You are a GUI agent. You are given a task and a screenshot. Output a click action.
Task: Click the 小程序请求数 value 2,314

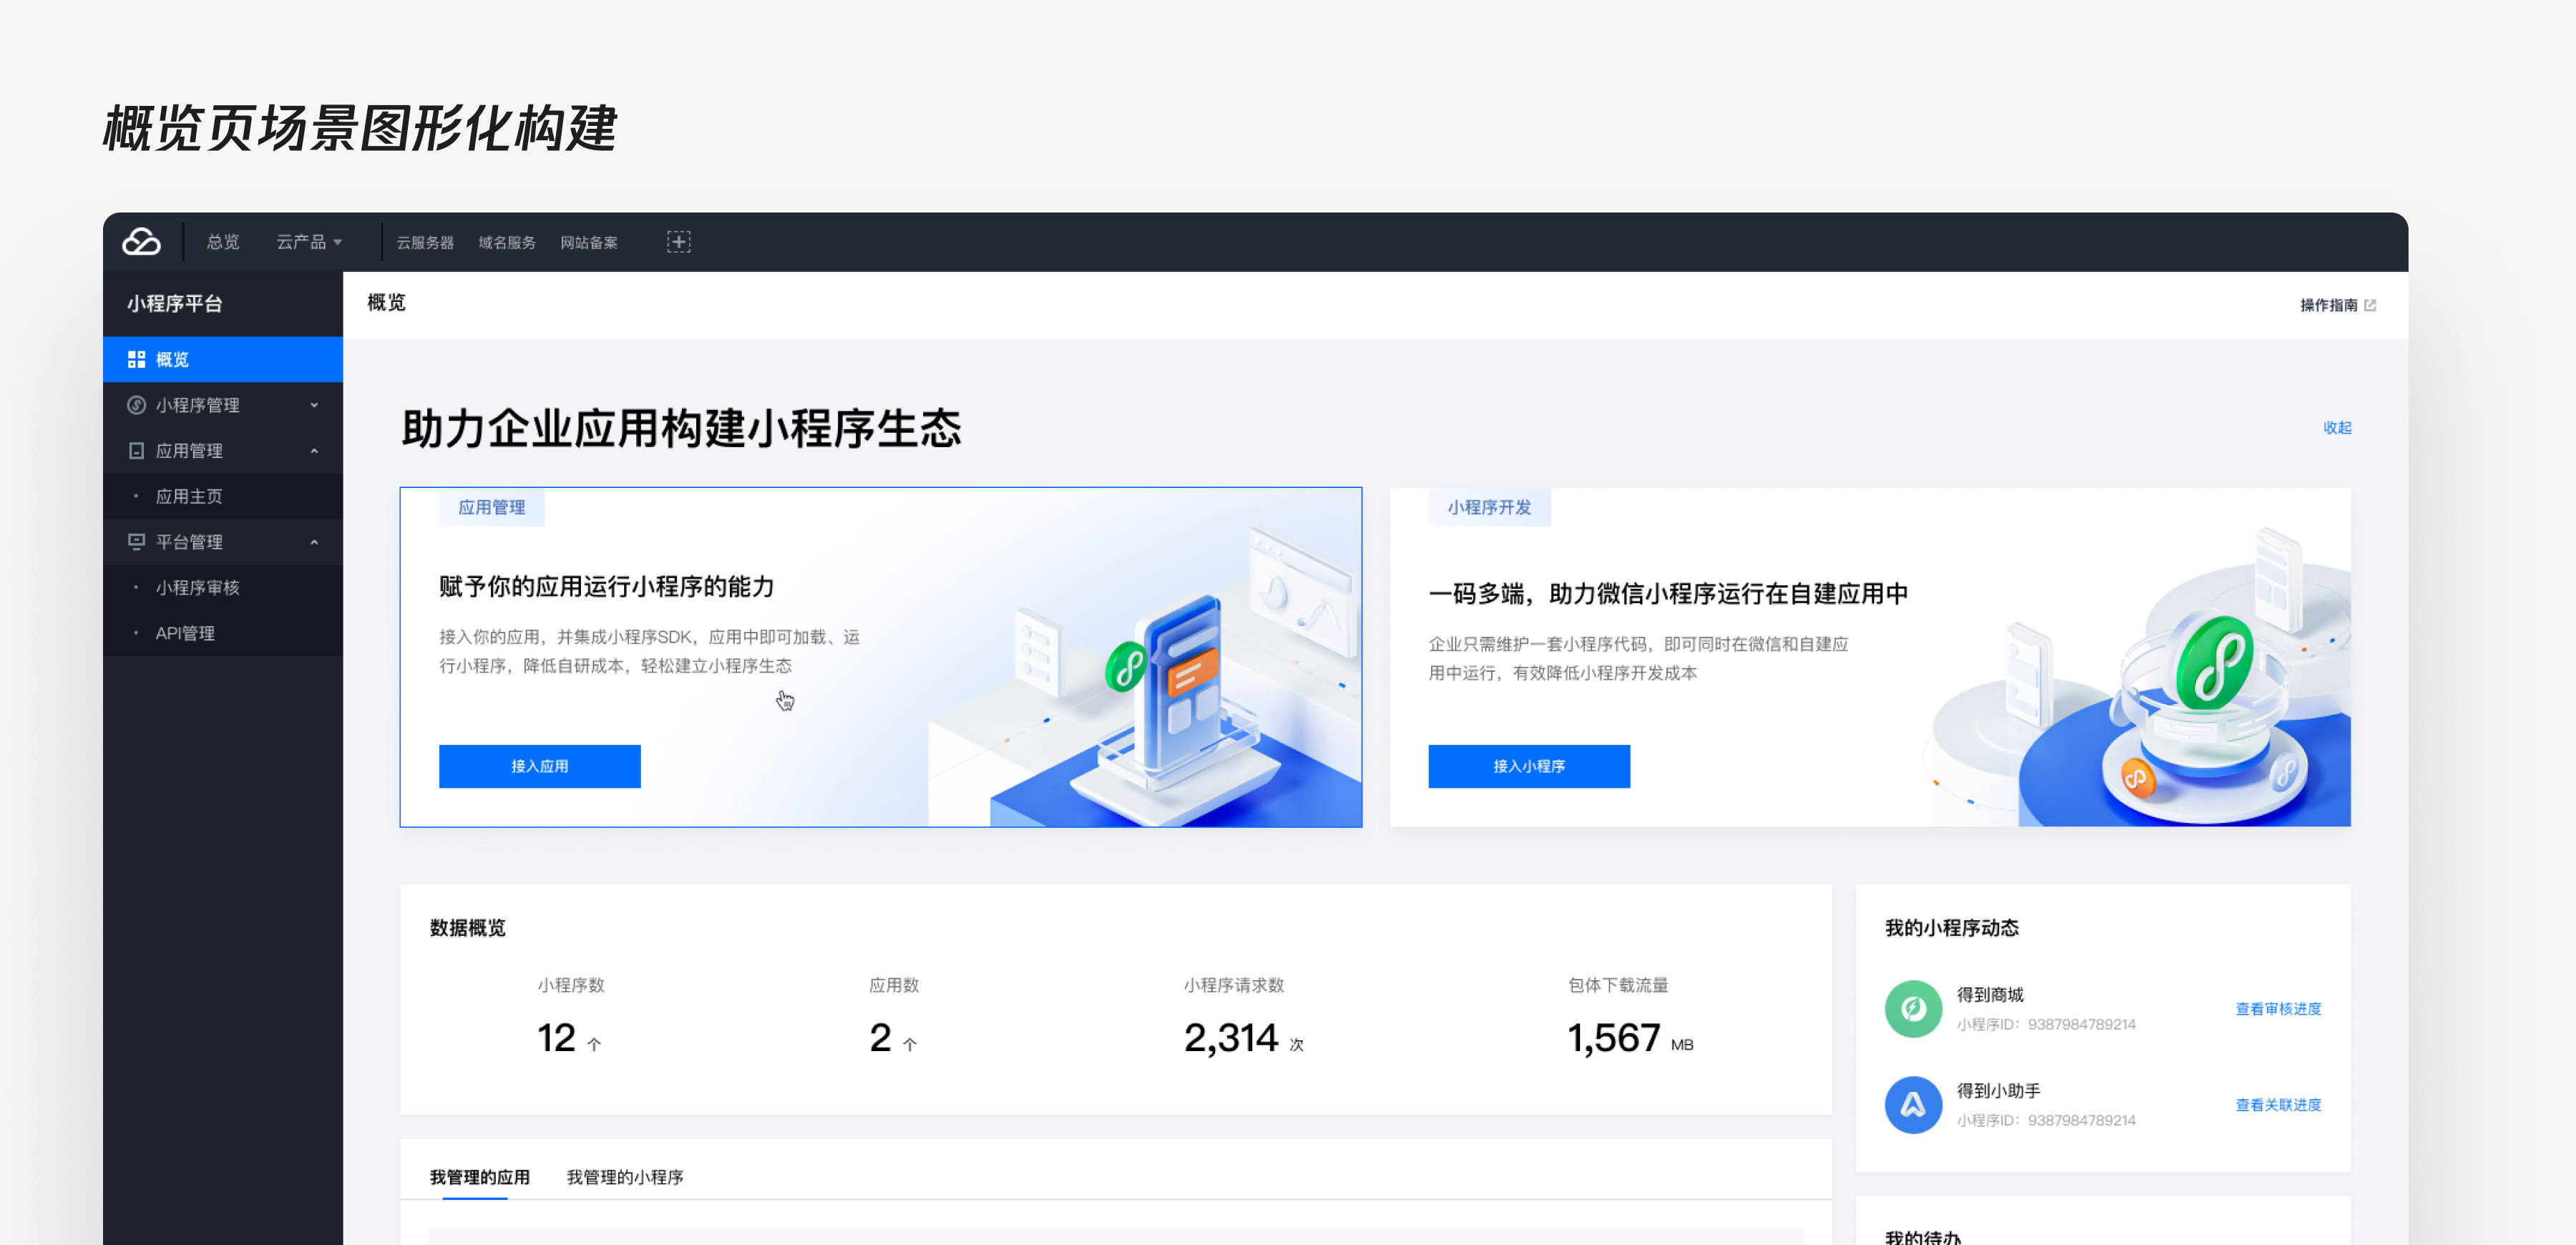[x=1230, y=1038]
